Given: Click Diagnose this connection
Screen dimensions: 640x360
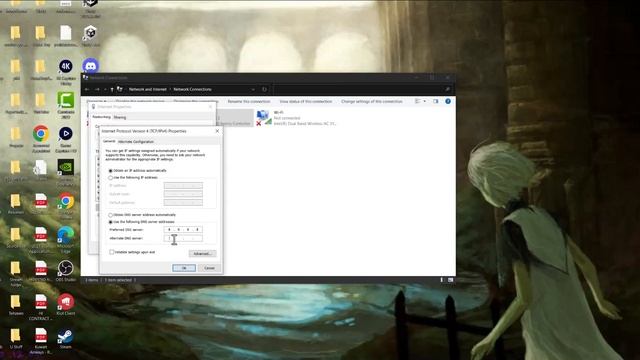Looking at the screenshot, I should tap(196, 101).
